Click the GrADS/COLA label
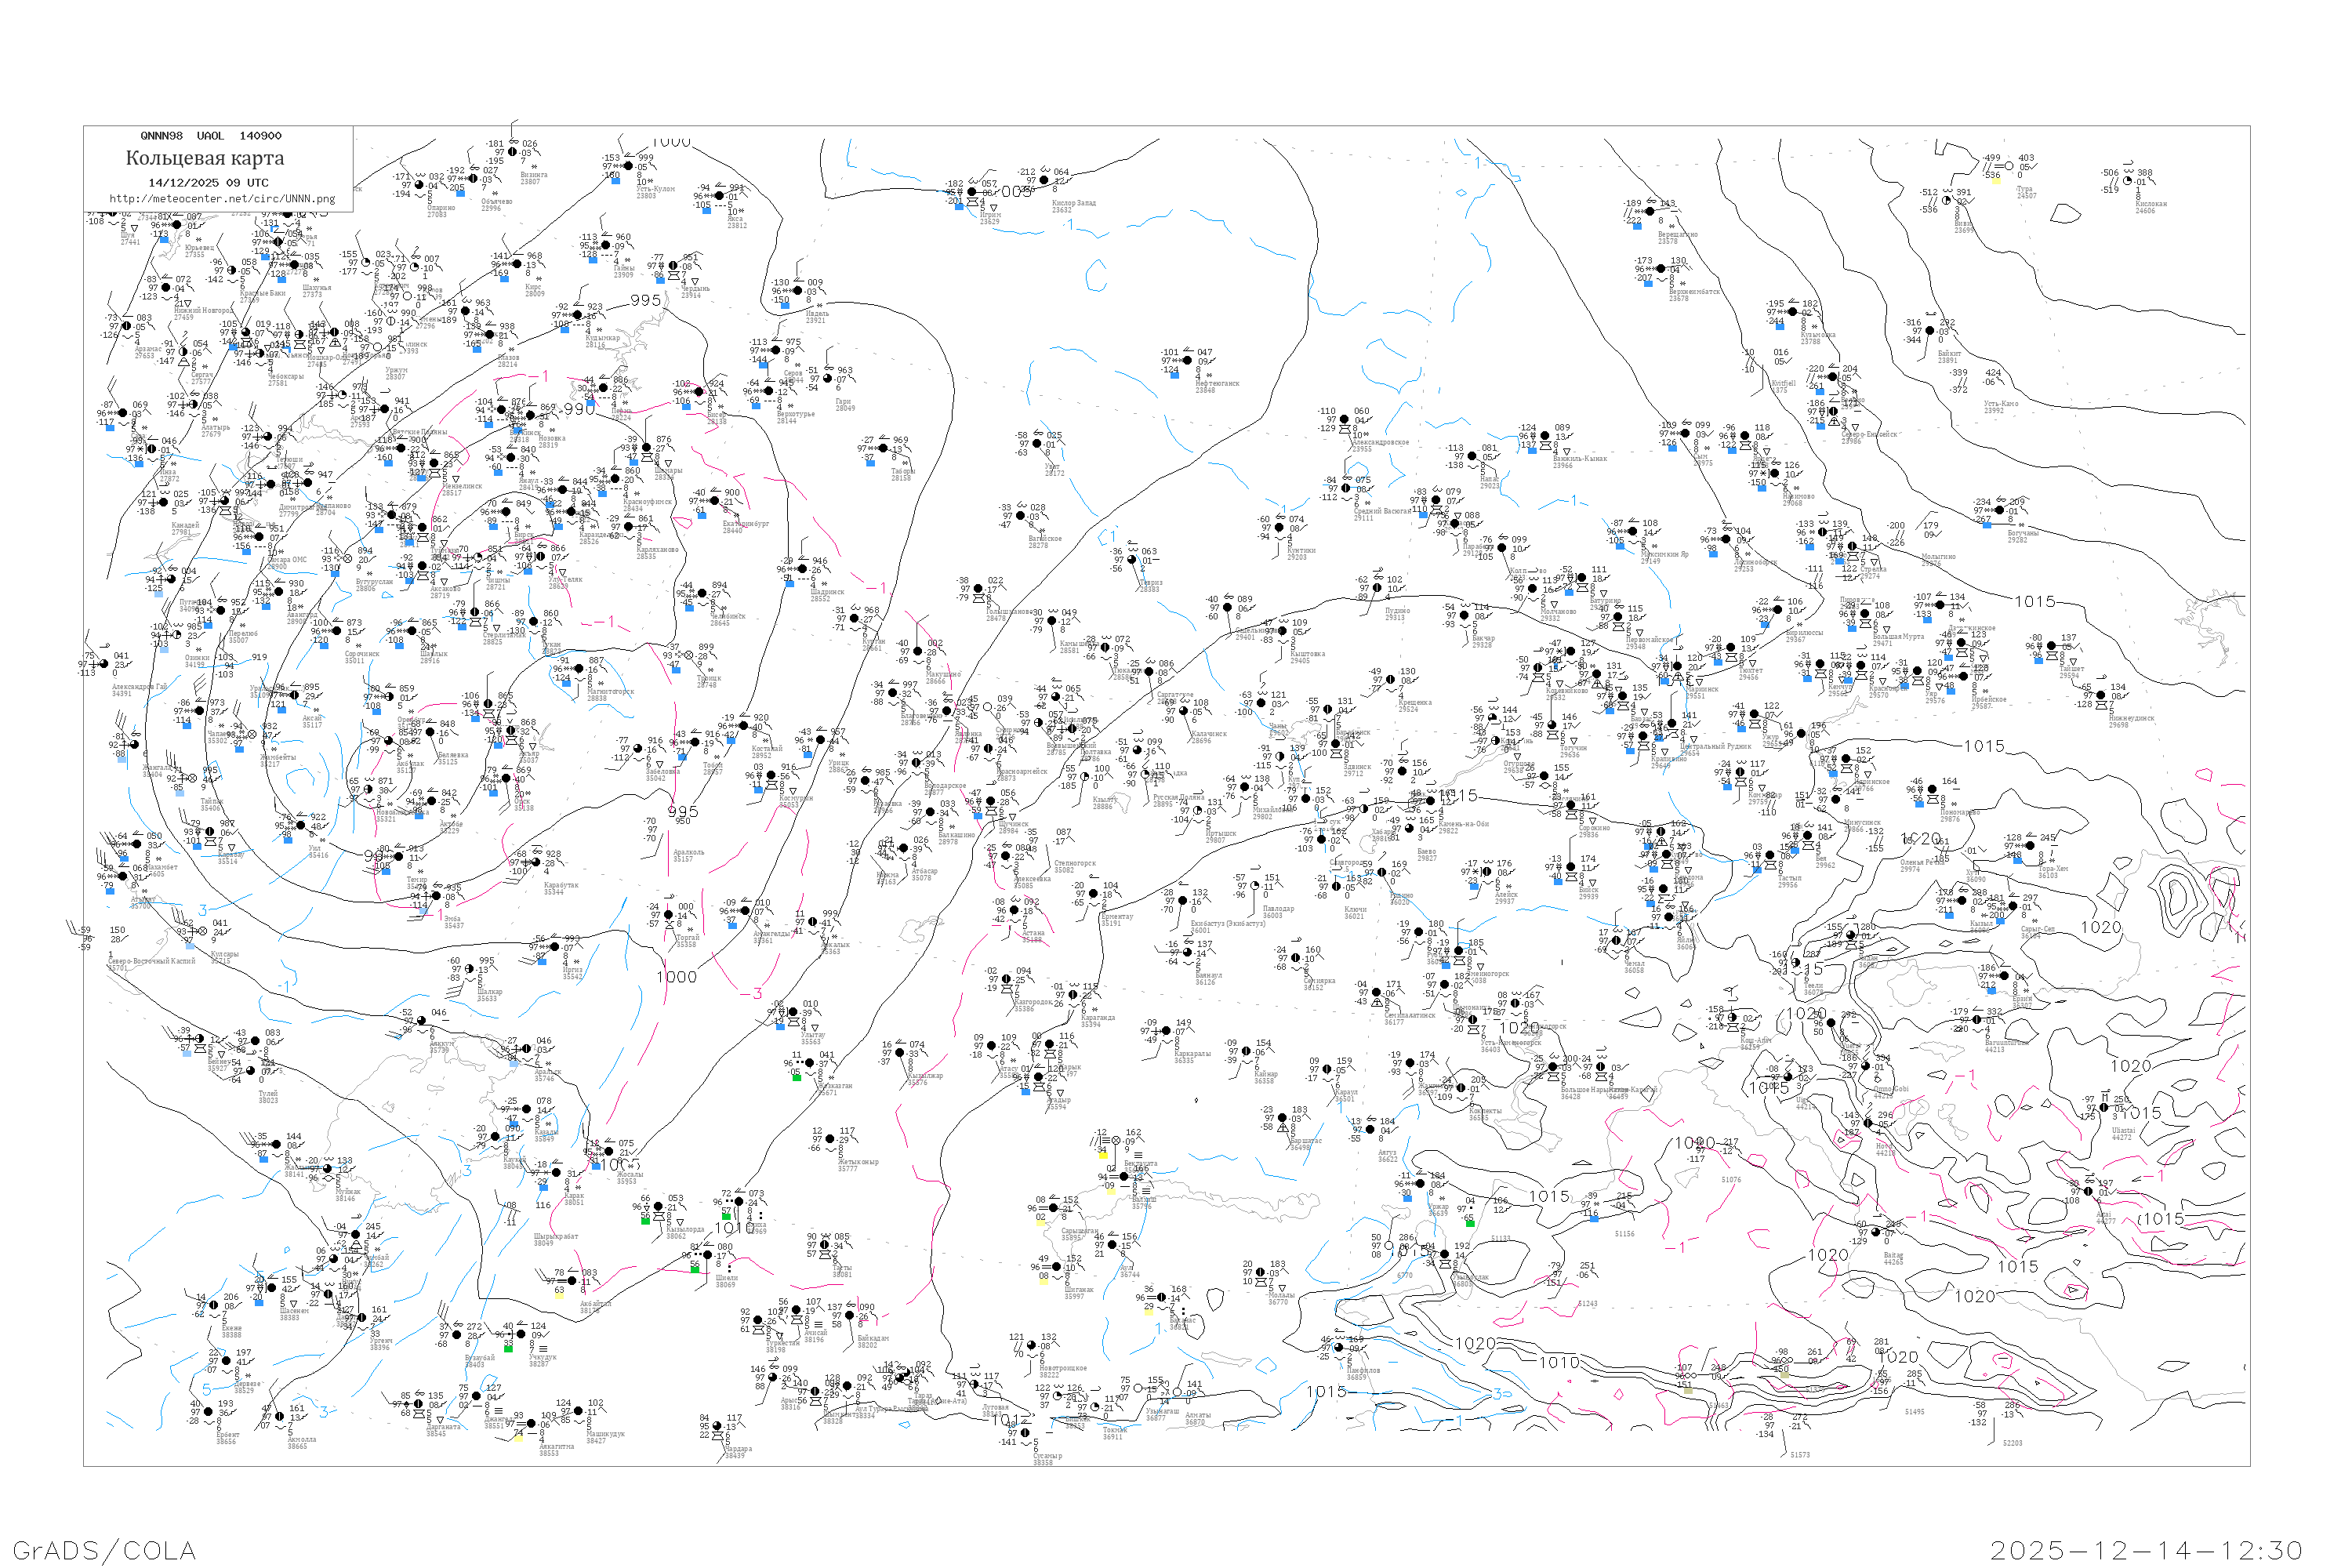This screenshot has width=2352, height=1568. [x=104, y=1550]
